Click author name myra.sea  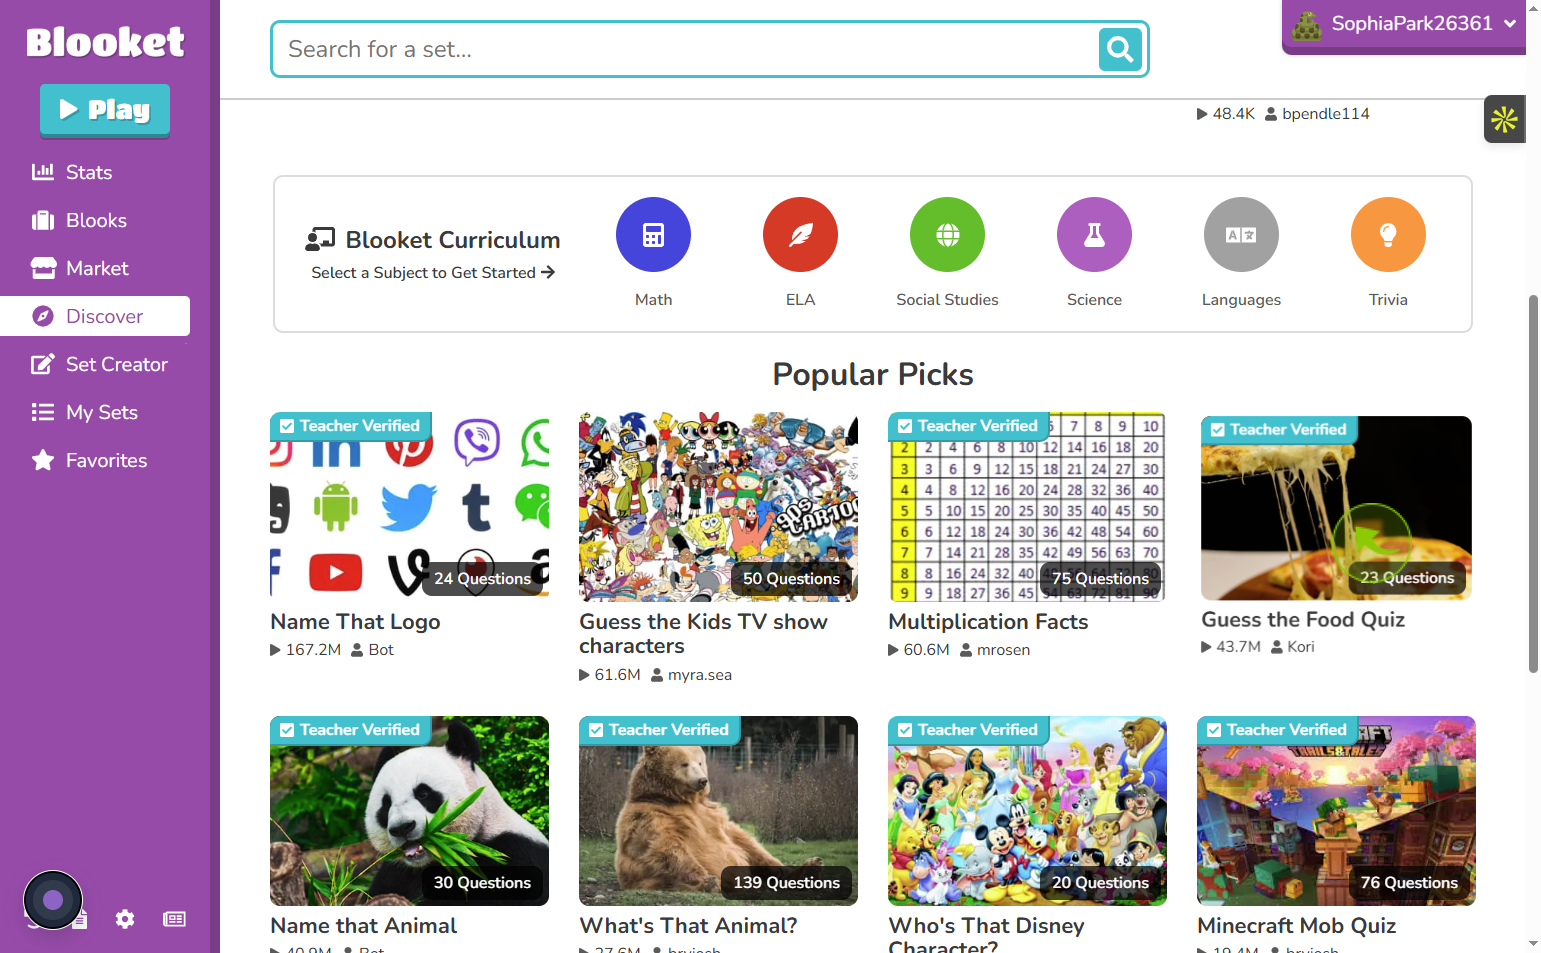[700, 675]
